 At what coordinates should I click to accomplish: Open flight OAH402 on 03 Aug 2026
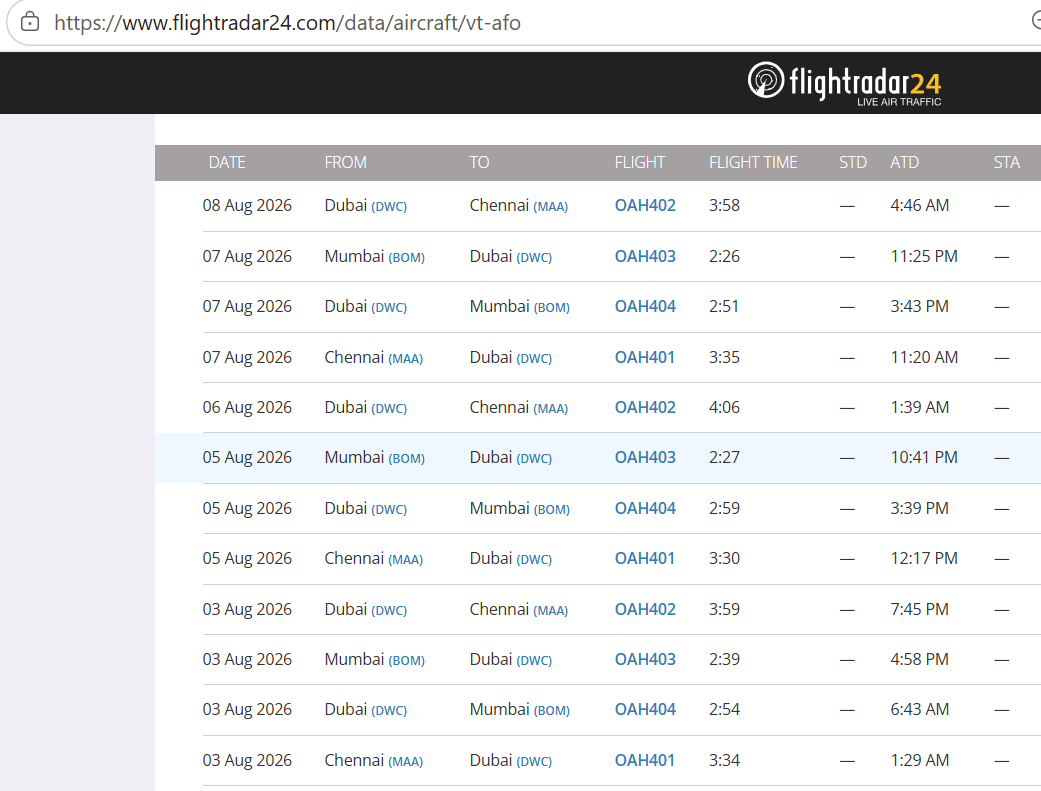click(645, 609)
